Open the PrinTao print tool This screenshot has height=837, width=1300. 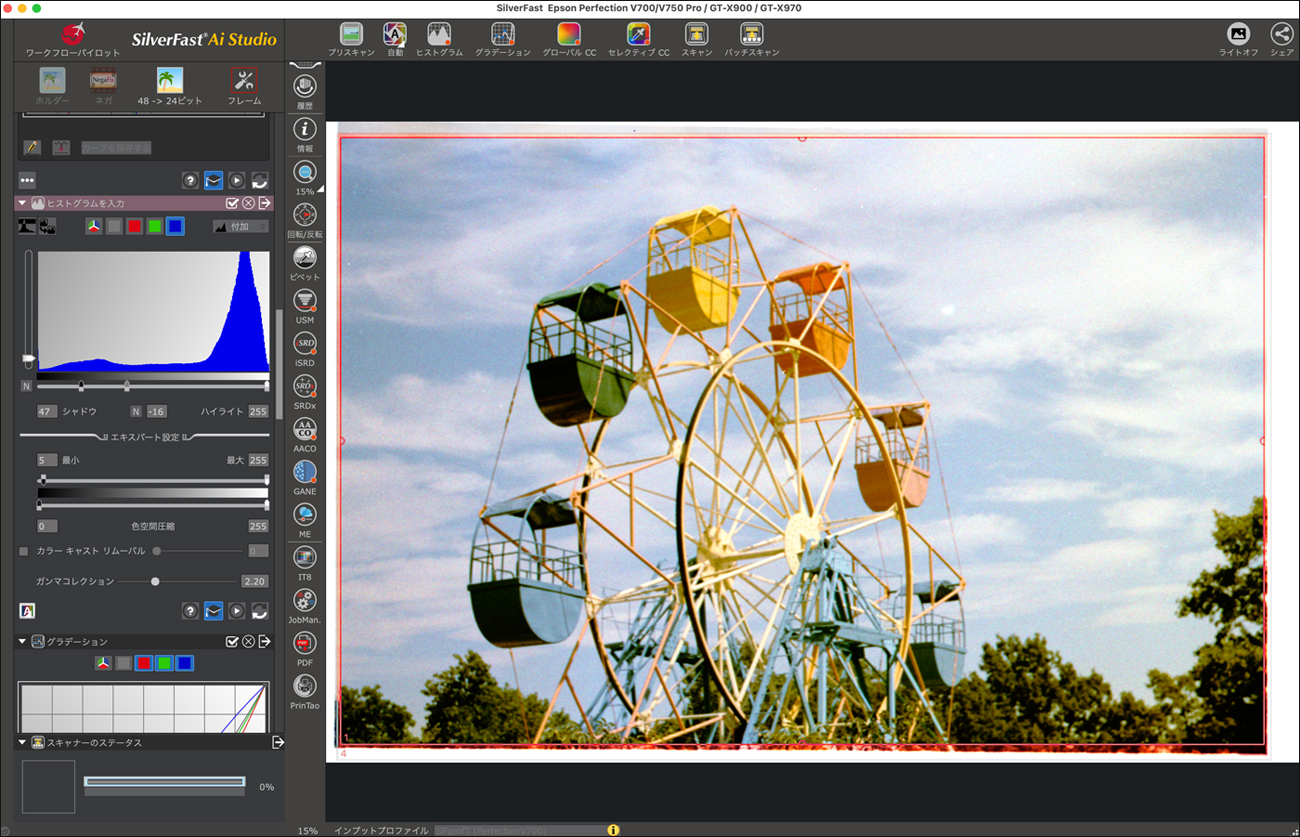point(305,686)
